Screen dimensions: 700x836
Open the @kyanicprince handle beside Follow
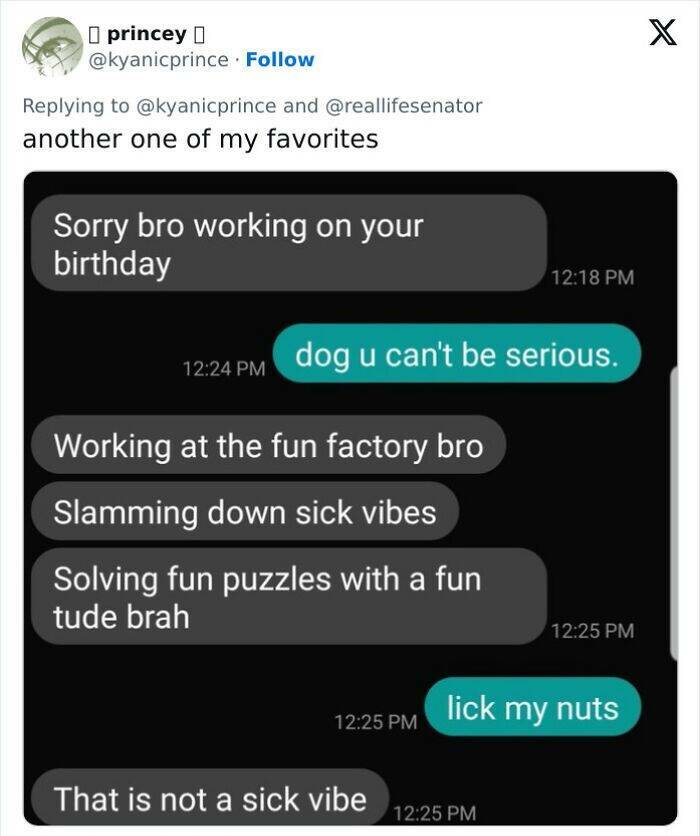point(158,59)
